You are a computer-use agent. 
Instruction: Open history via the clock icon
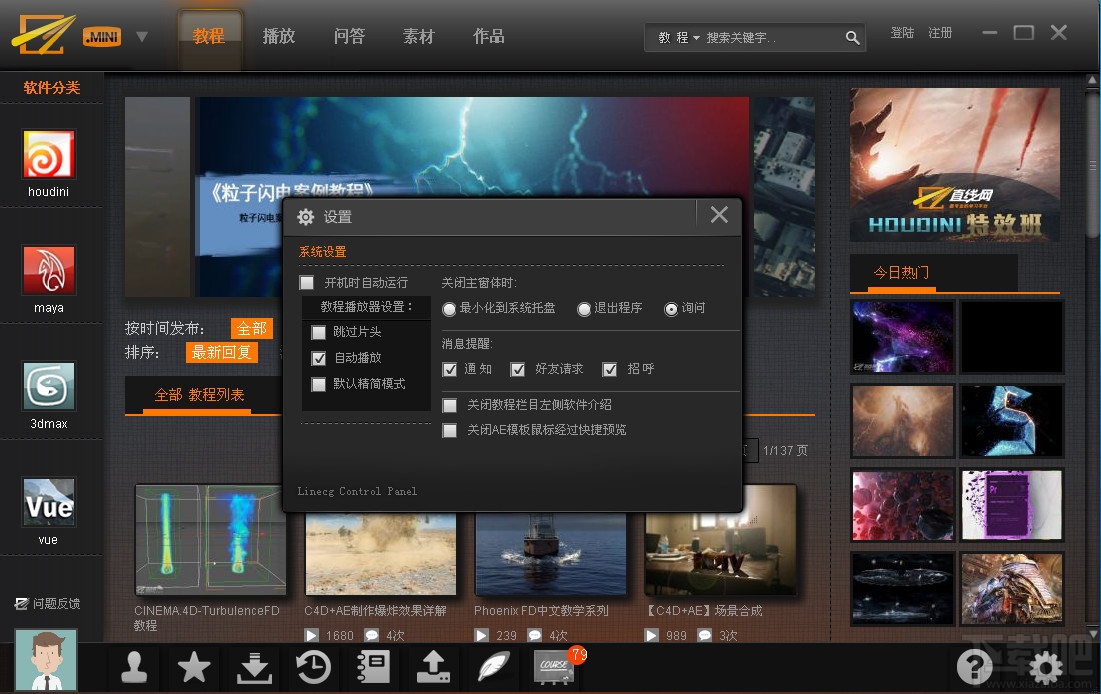click(x=313, y=667)
